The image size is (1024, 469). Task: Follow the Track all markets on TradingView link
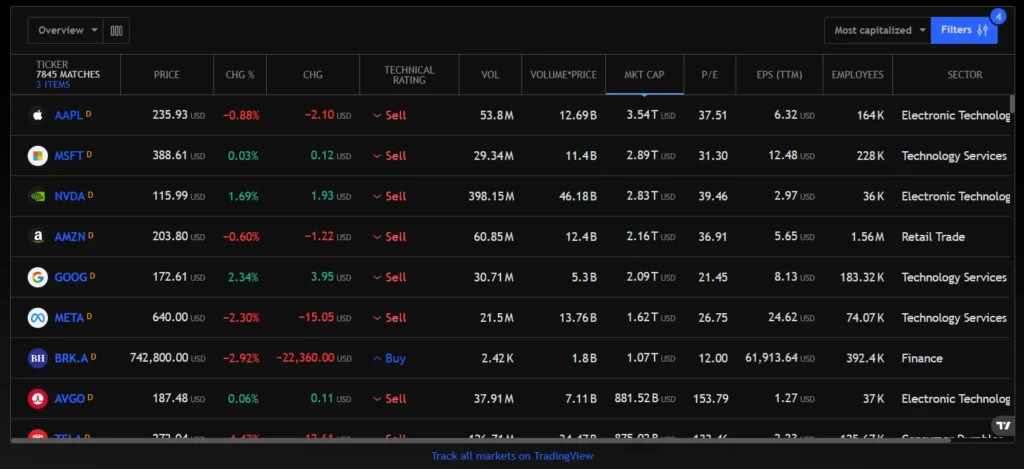click(512, 456)
